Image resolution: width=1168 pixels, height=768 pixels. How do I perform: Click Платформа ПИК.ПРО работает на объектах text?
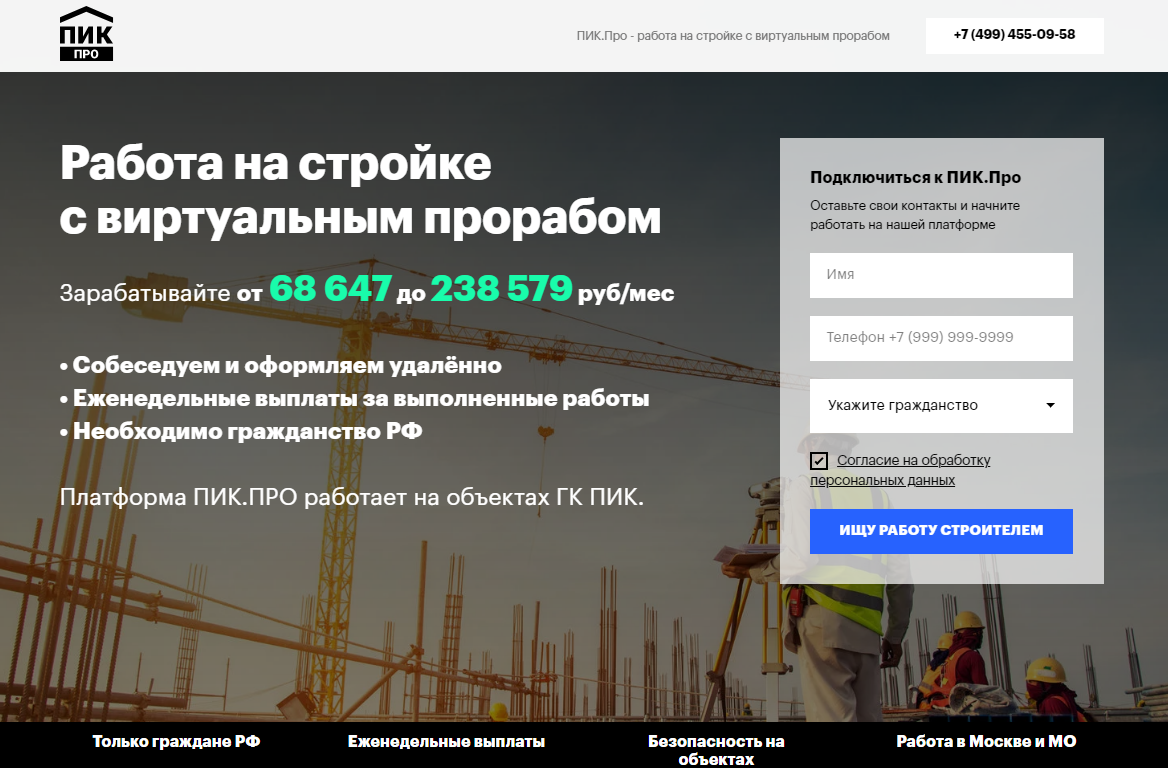pos(352,497)
